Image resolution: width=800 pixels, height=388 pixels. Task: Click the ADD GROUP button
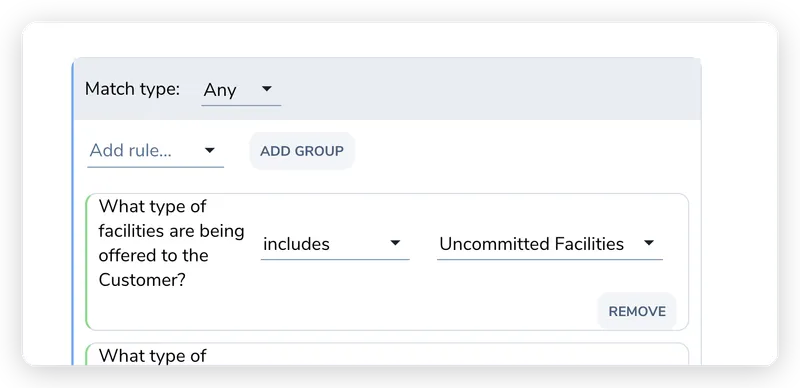[302, 151]
